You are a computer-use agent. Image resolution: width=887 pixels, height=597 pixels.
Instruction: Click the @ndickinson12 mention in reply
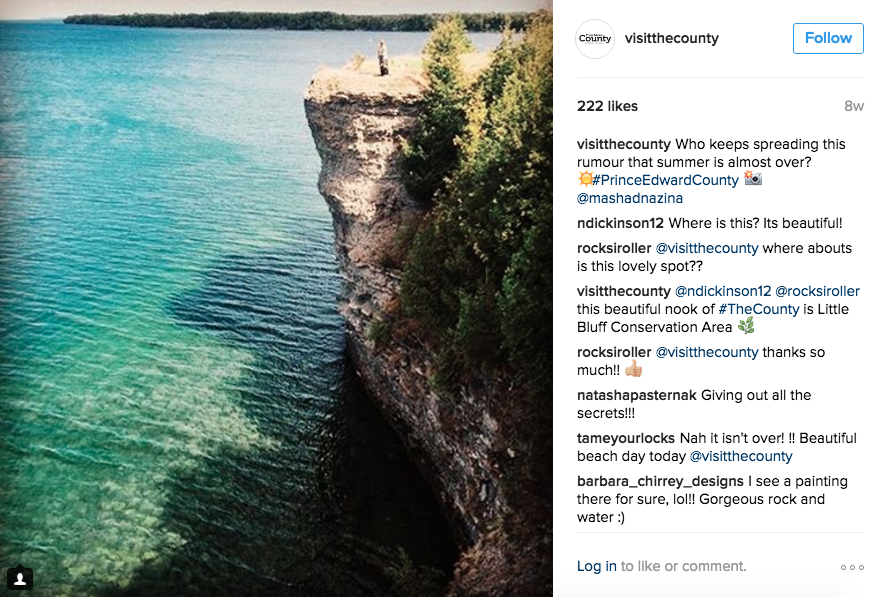723,291
